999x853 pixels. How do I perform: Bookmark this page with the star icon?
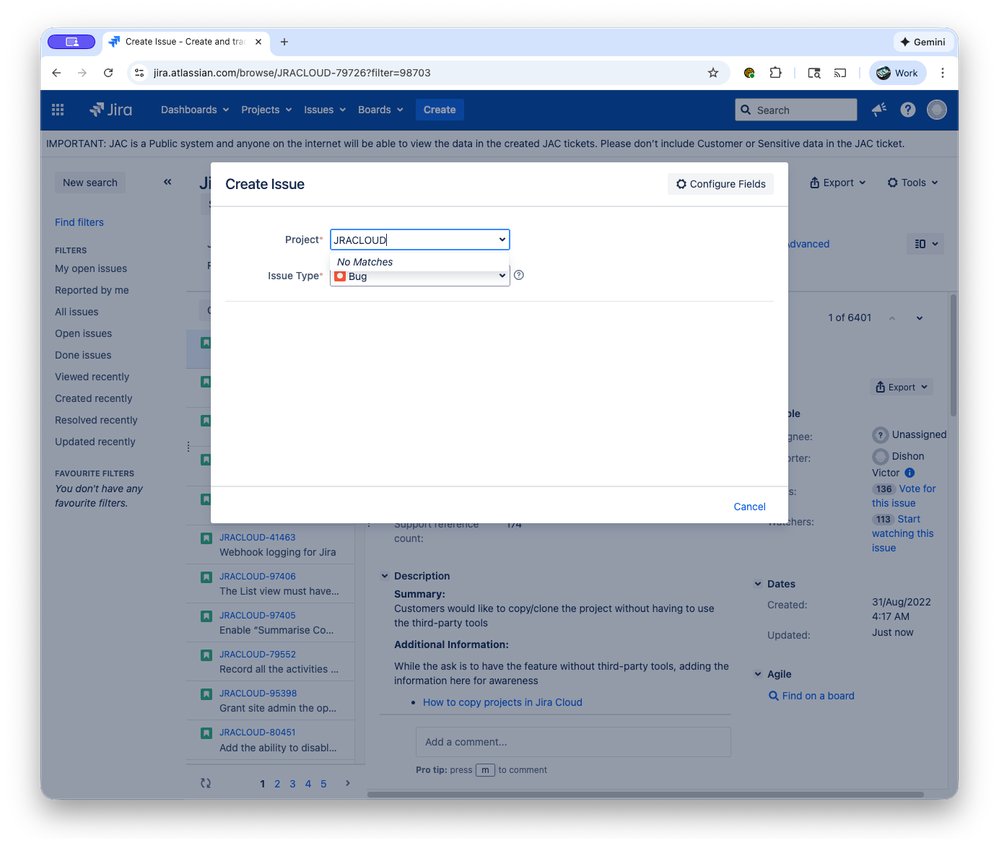[x=713, y=73]
